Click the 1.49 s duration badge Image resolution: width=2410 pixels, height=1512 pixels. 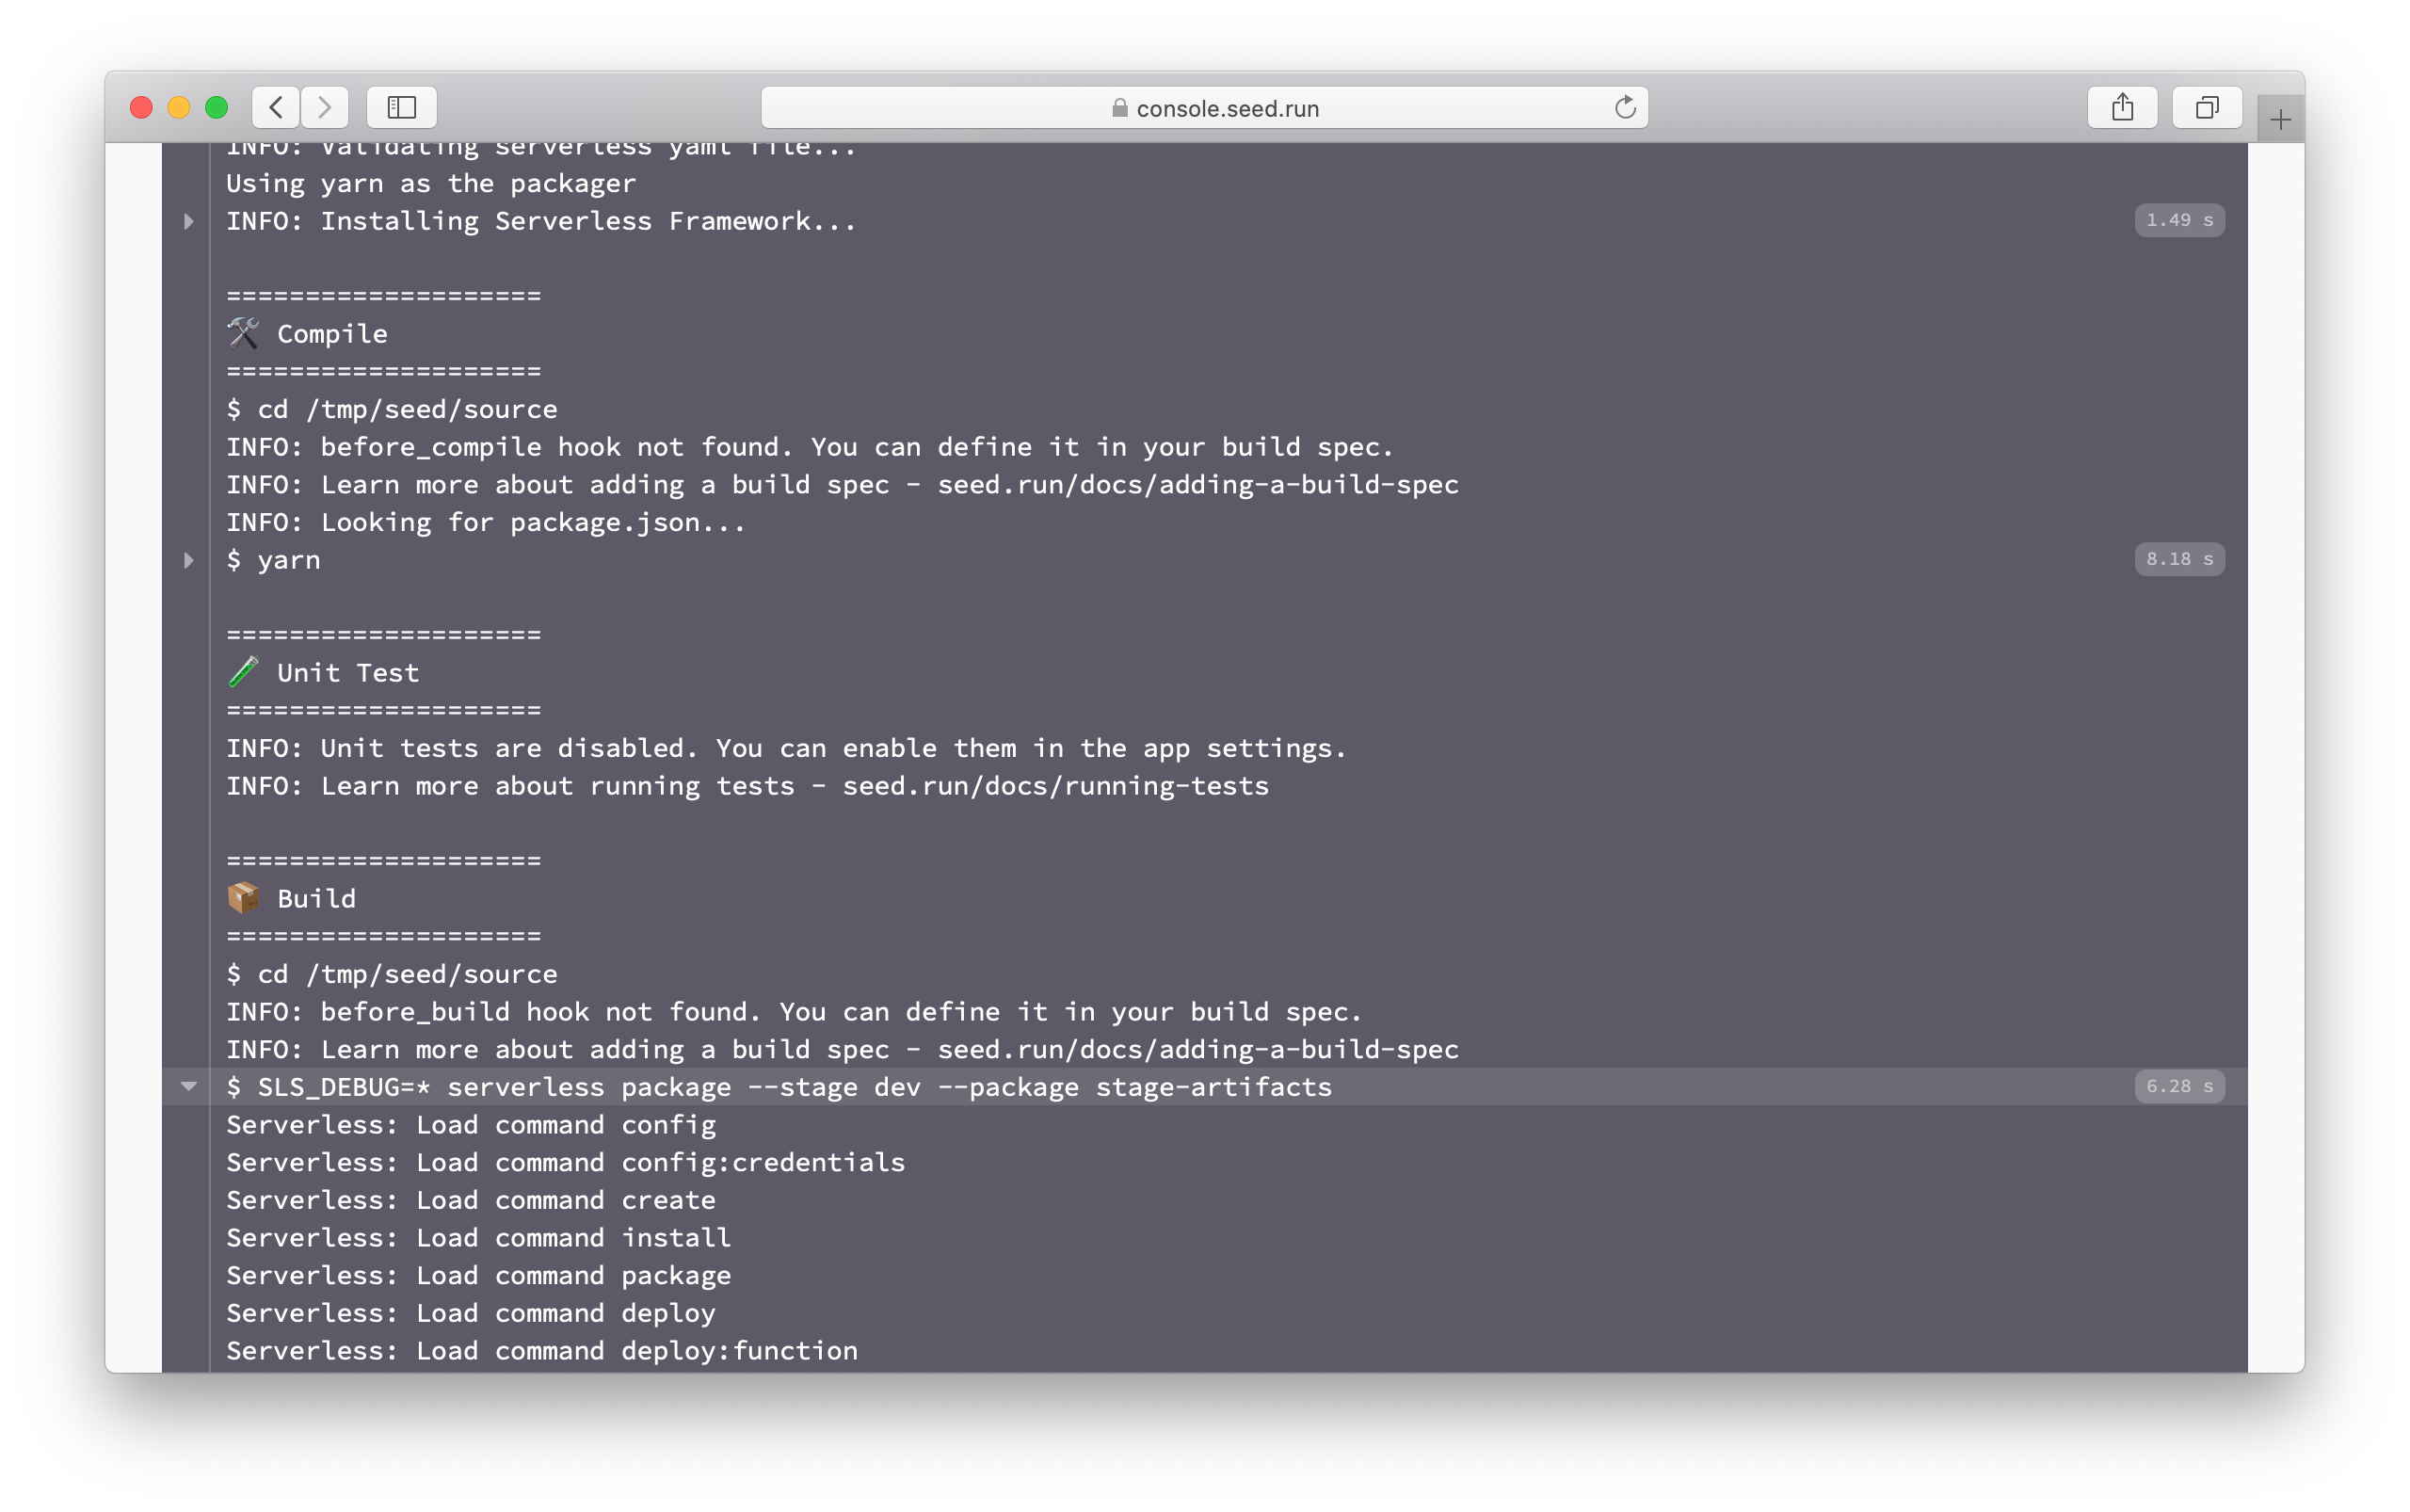click(2178, 220)
